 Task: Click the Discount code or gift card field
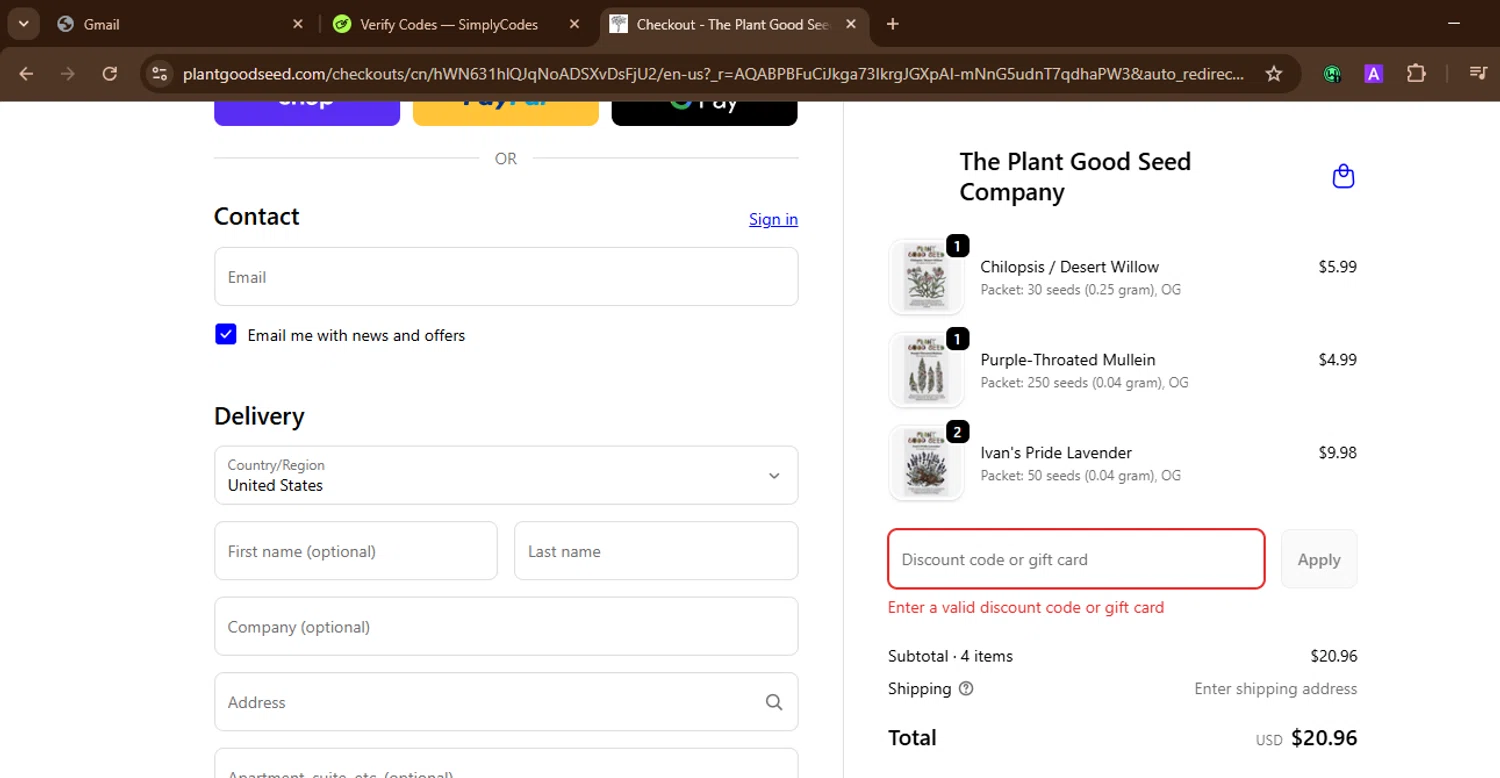pos(1076,559)
